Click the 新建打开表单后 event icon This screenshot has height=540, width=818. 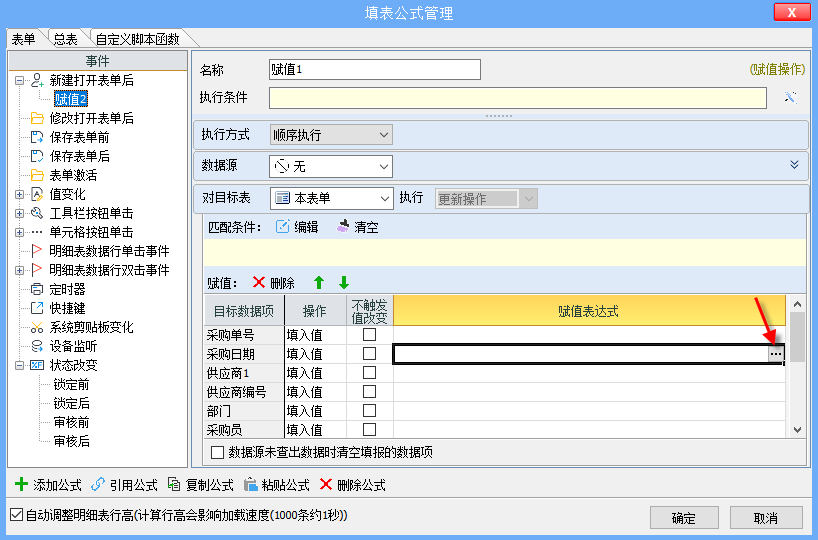coord(37,80)
